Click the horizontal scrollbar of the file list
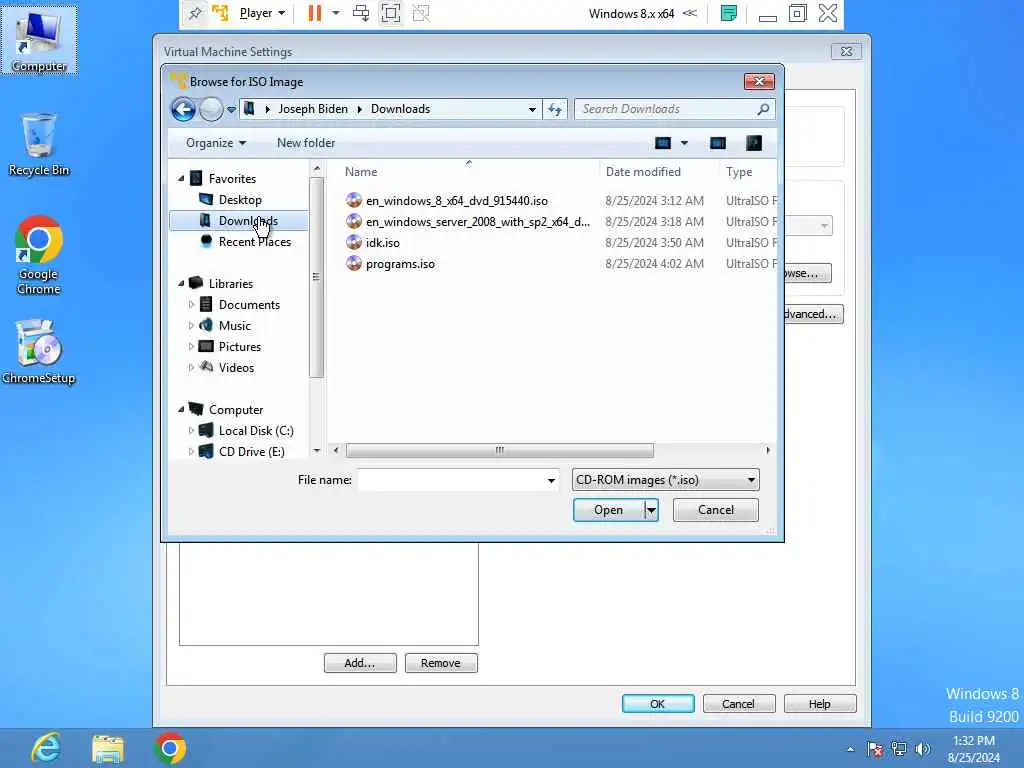Viewport: 1024px width, 768px height. click(500, 450)
